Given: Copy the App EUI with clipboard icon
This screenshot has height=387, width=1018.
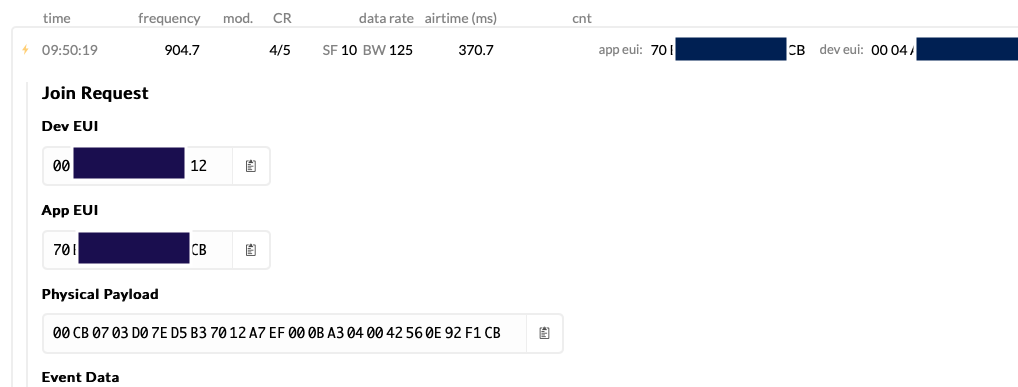Looking at the screenshot, I should click(251, 250).
